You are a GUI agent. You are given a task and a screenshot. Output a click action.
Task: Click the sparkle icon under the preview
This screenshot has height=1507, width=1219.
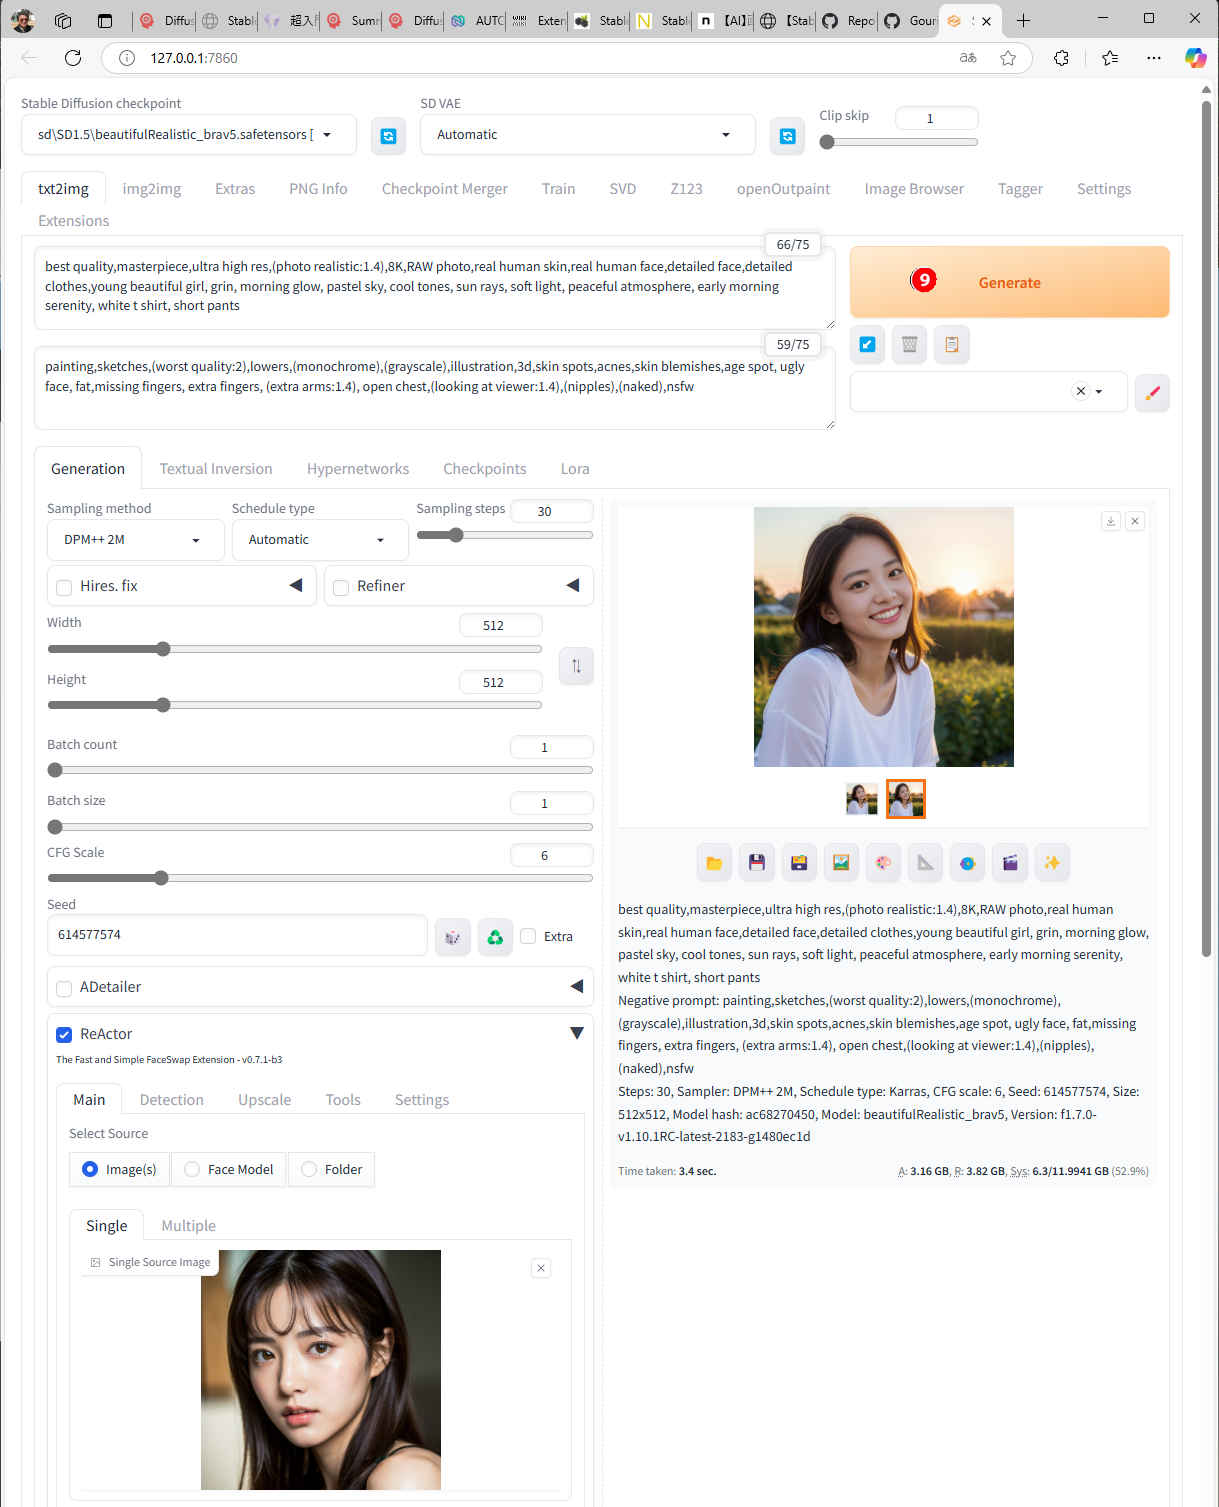point(1052,862)
